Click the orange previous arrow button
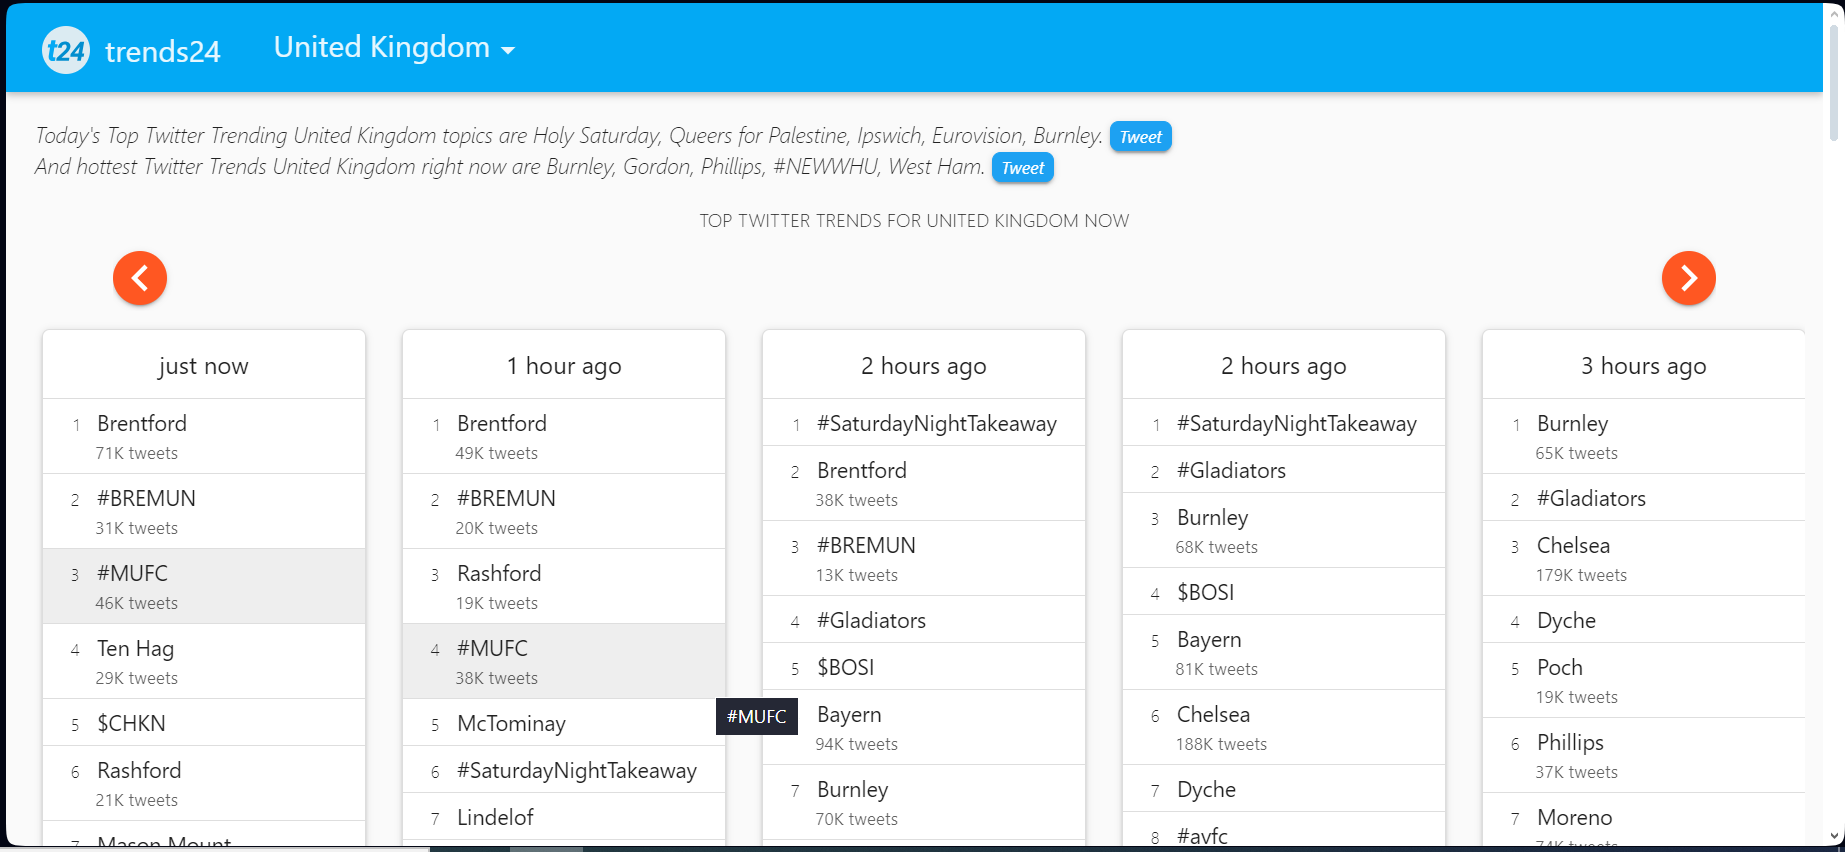This screenshot has width=1845, height=852. [x=140, y=278]
